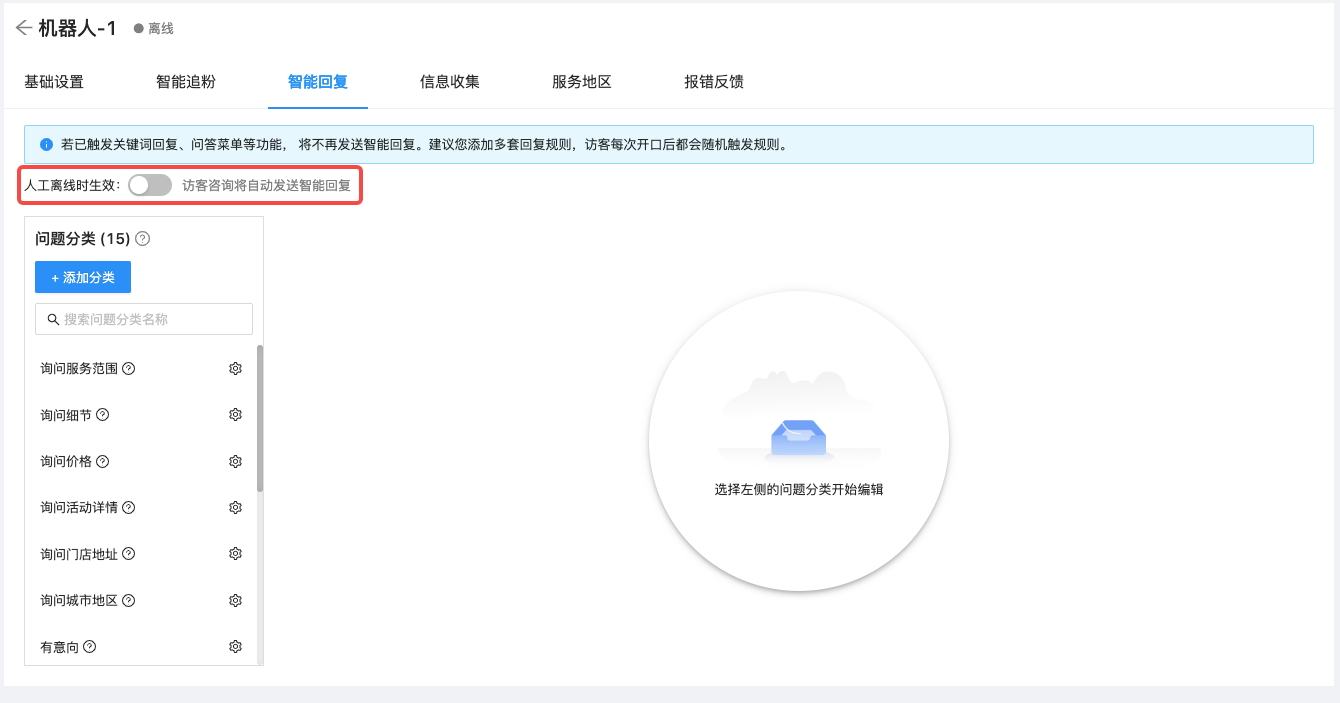Click the info icon in the blue banner
The height and width of the screenshot is (703, 1340).
[45, 144]
